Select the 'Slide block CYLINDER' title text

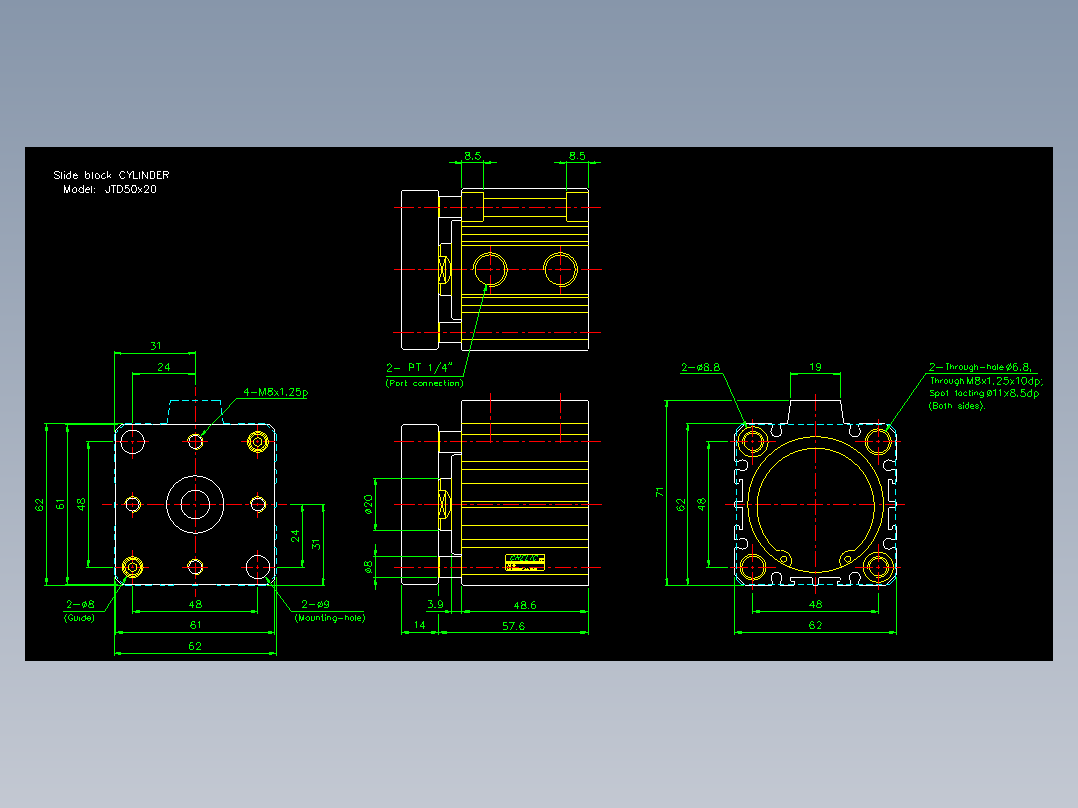pos(111,175)
